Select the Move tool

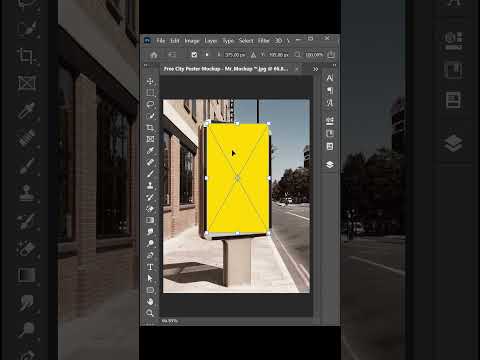tap(150, 81)
